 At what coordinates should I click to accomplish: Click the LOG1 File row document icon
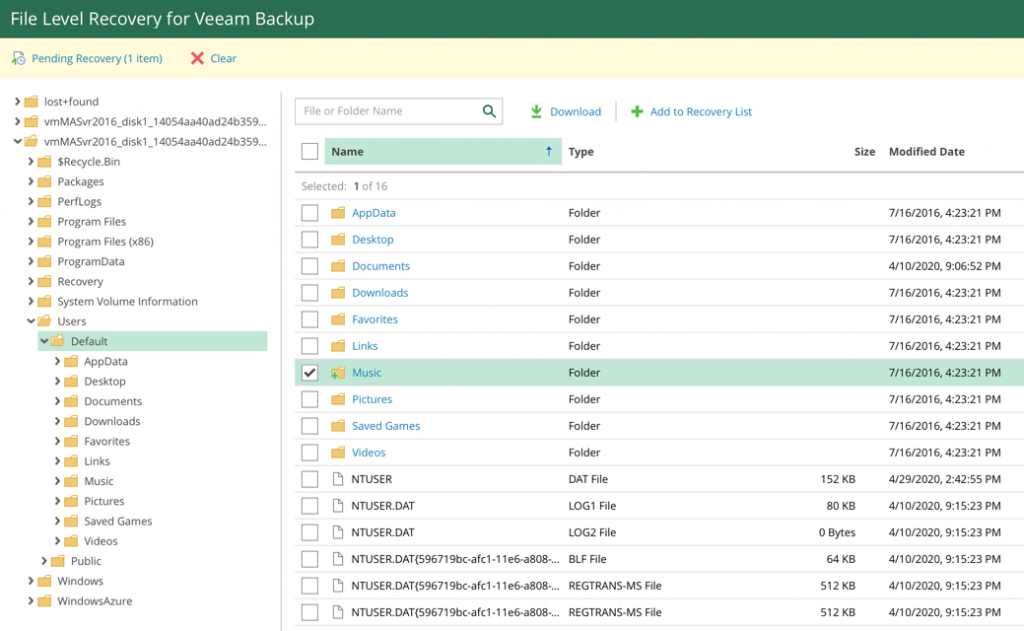click(x=338, y=506)
